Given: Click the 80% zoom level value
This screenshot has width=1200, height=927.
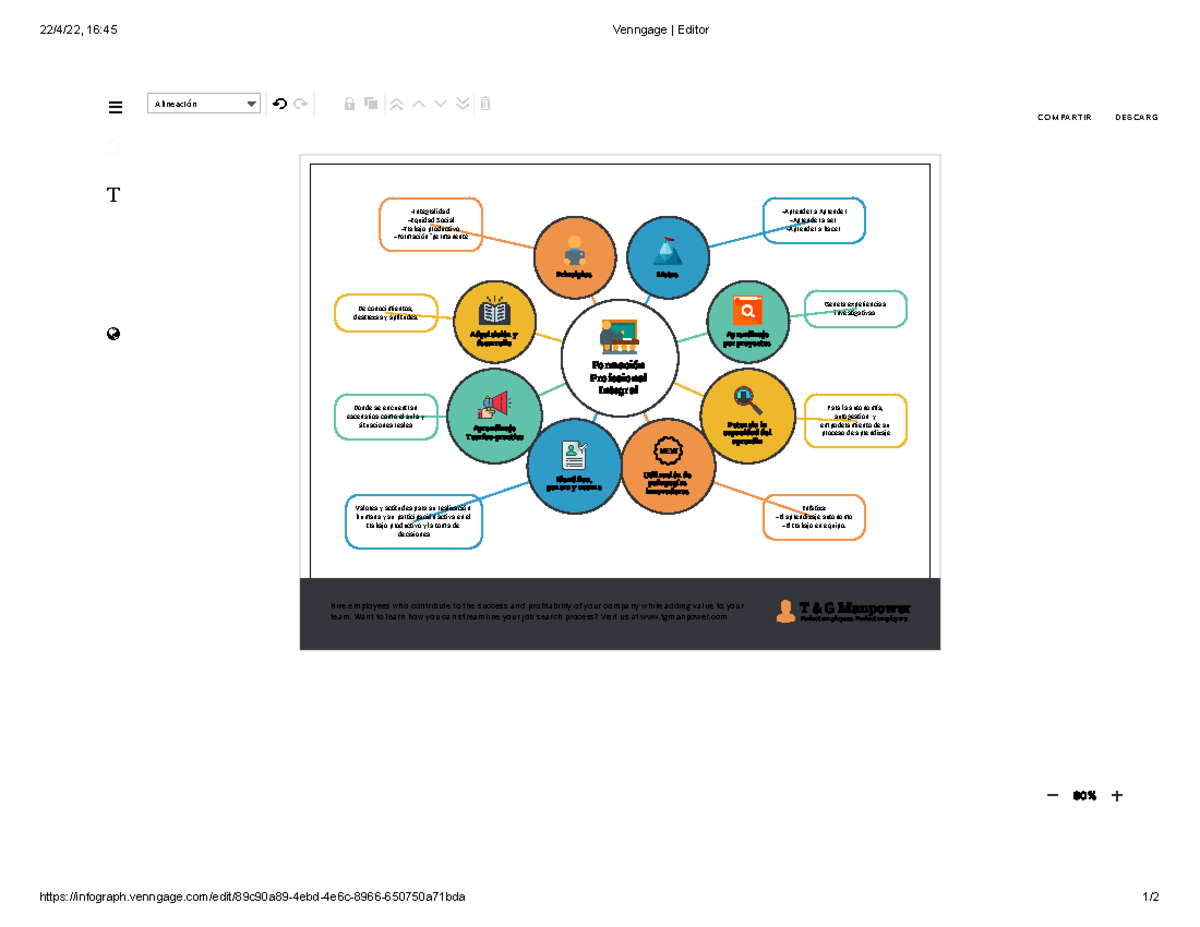Looking at the screenshot, I should (1084, 796).
